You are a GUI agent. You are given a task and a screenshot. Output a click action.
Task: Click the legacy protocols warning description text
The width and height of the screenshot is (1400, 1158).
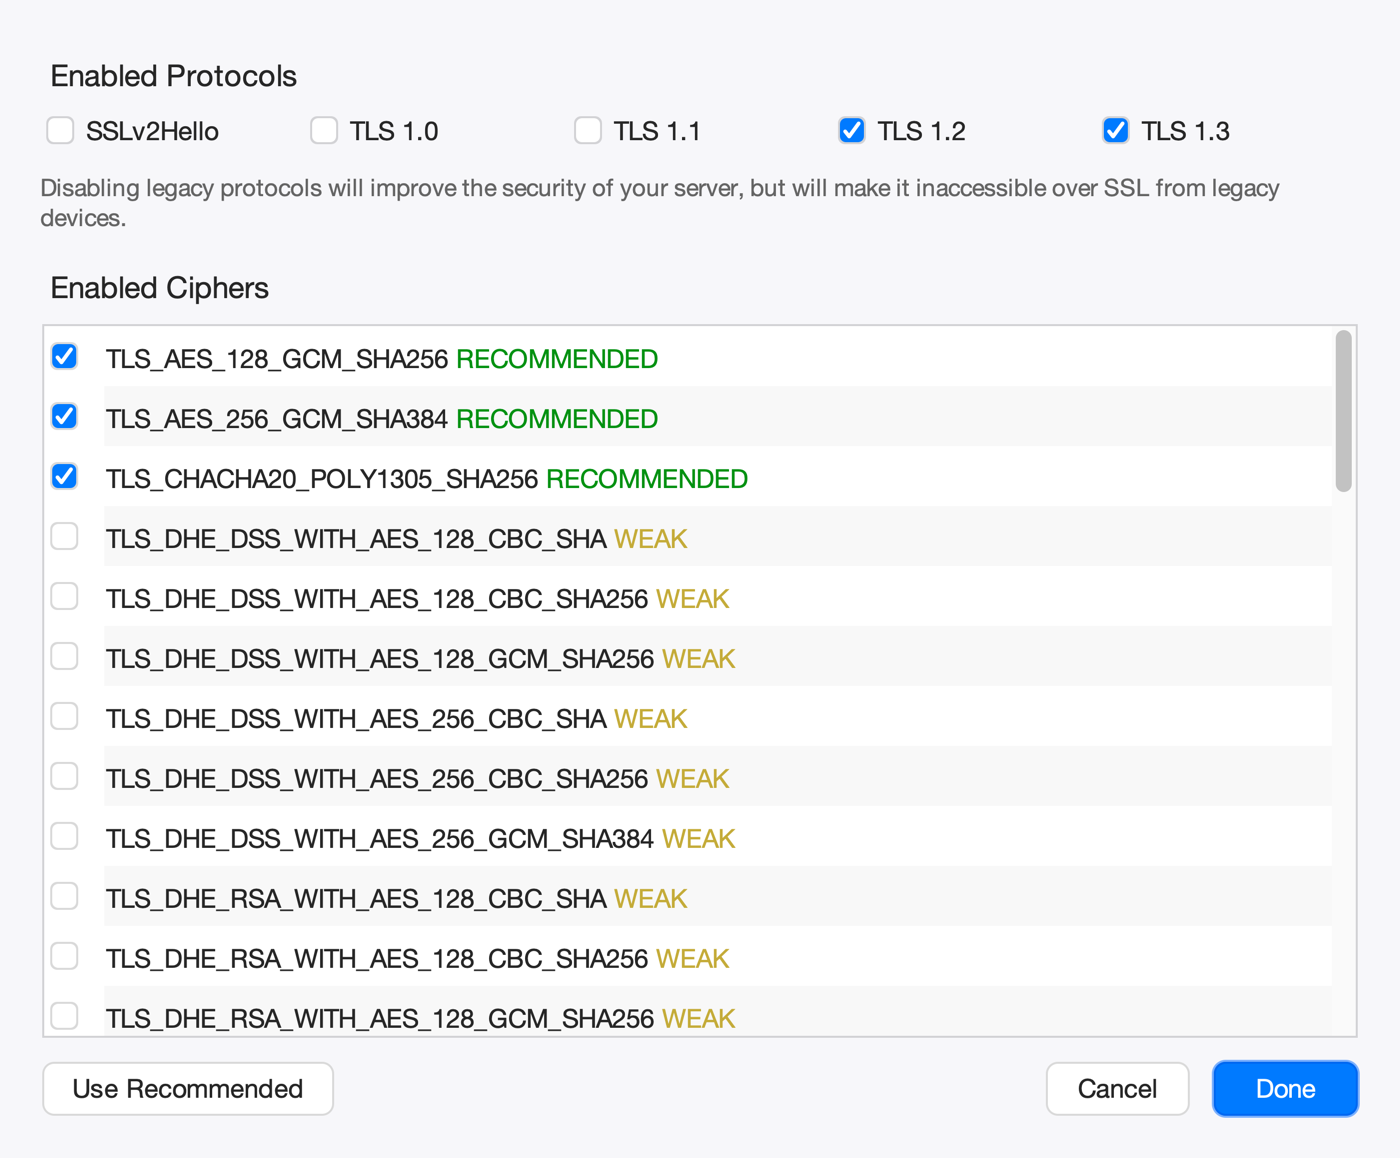(660, 203)
